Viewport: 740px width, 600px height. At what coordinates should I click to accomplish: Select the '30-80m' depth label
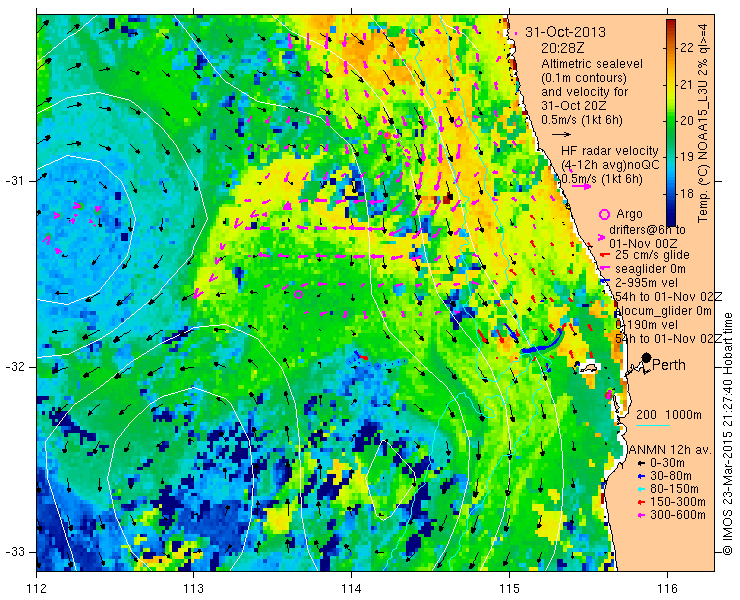[x=671, y=476]
